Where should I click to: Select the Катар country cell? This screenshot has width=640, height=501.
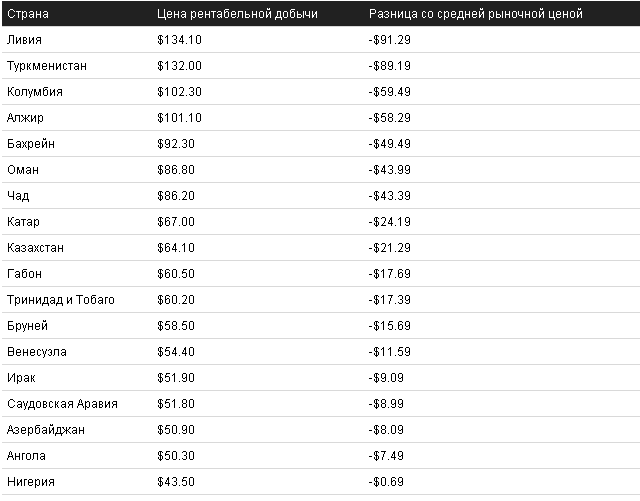point(24,222)
